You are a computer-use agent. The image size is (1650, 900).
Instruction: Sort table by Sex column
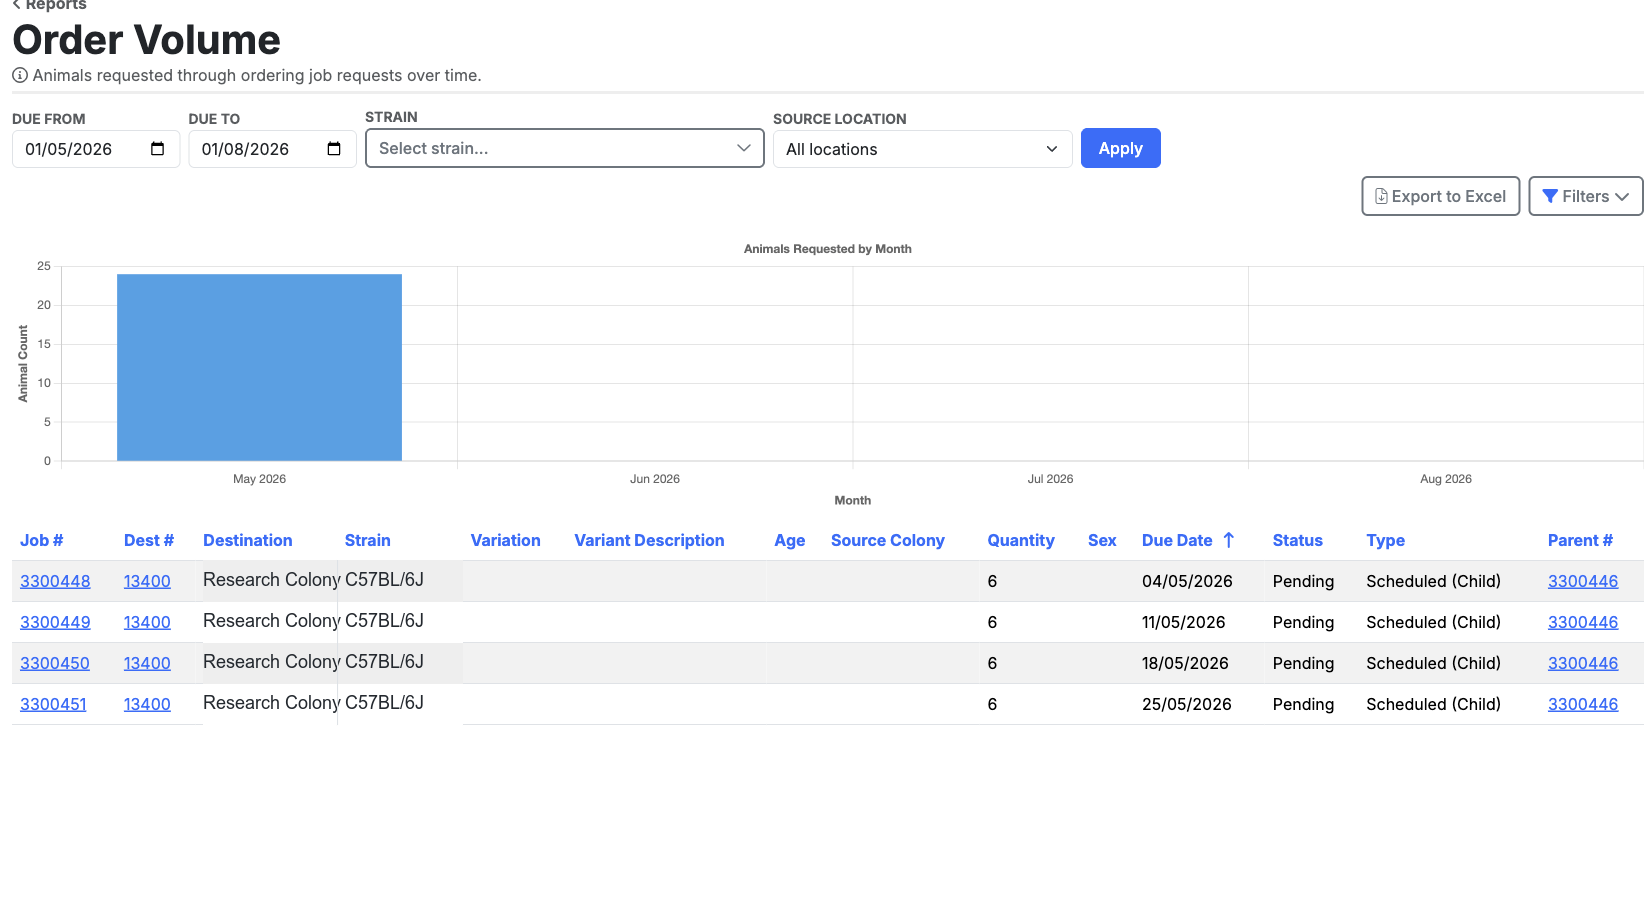click(1102, 540)
